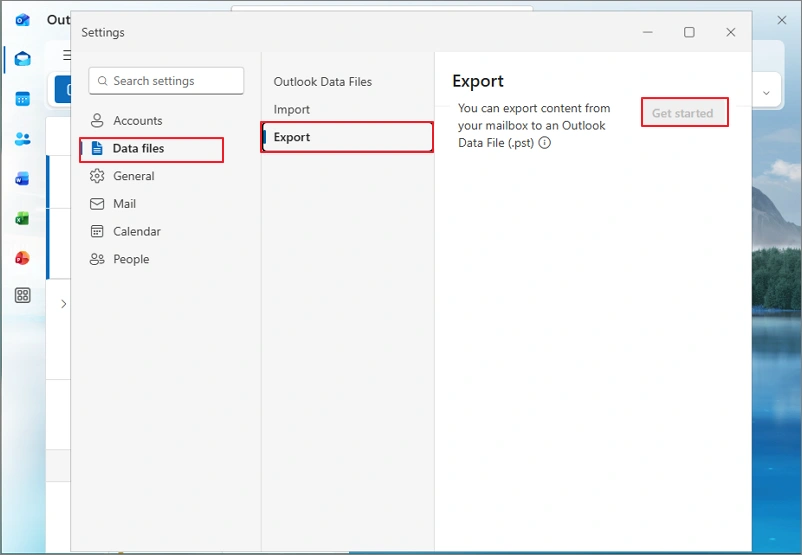Maximize the Settings window
Viewport: 802px width, 555px height.
point(689,32)
